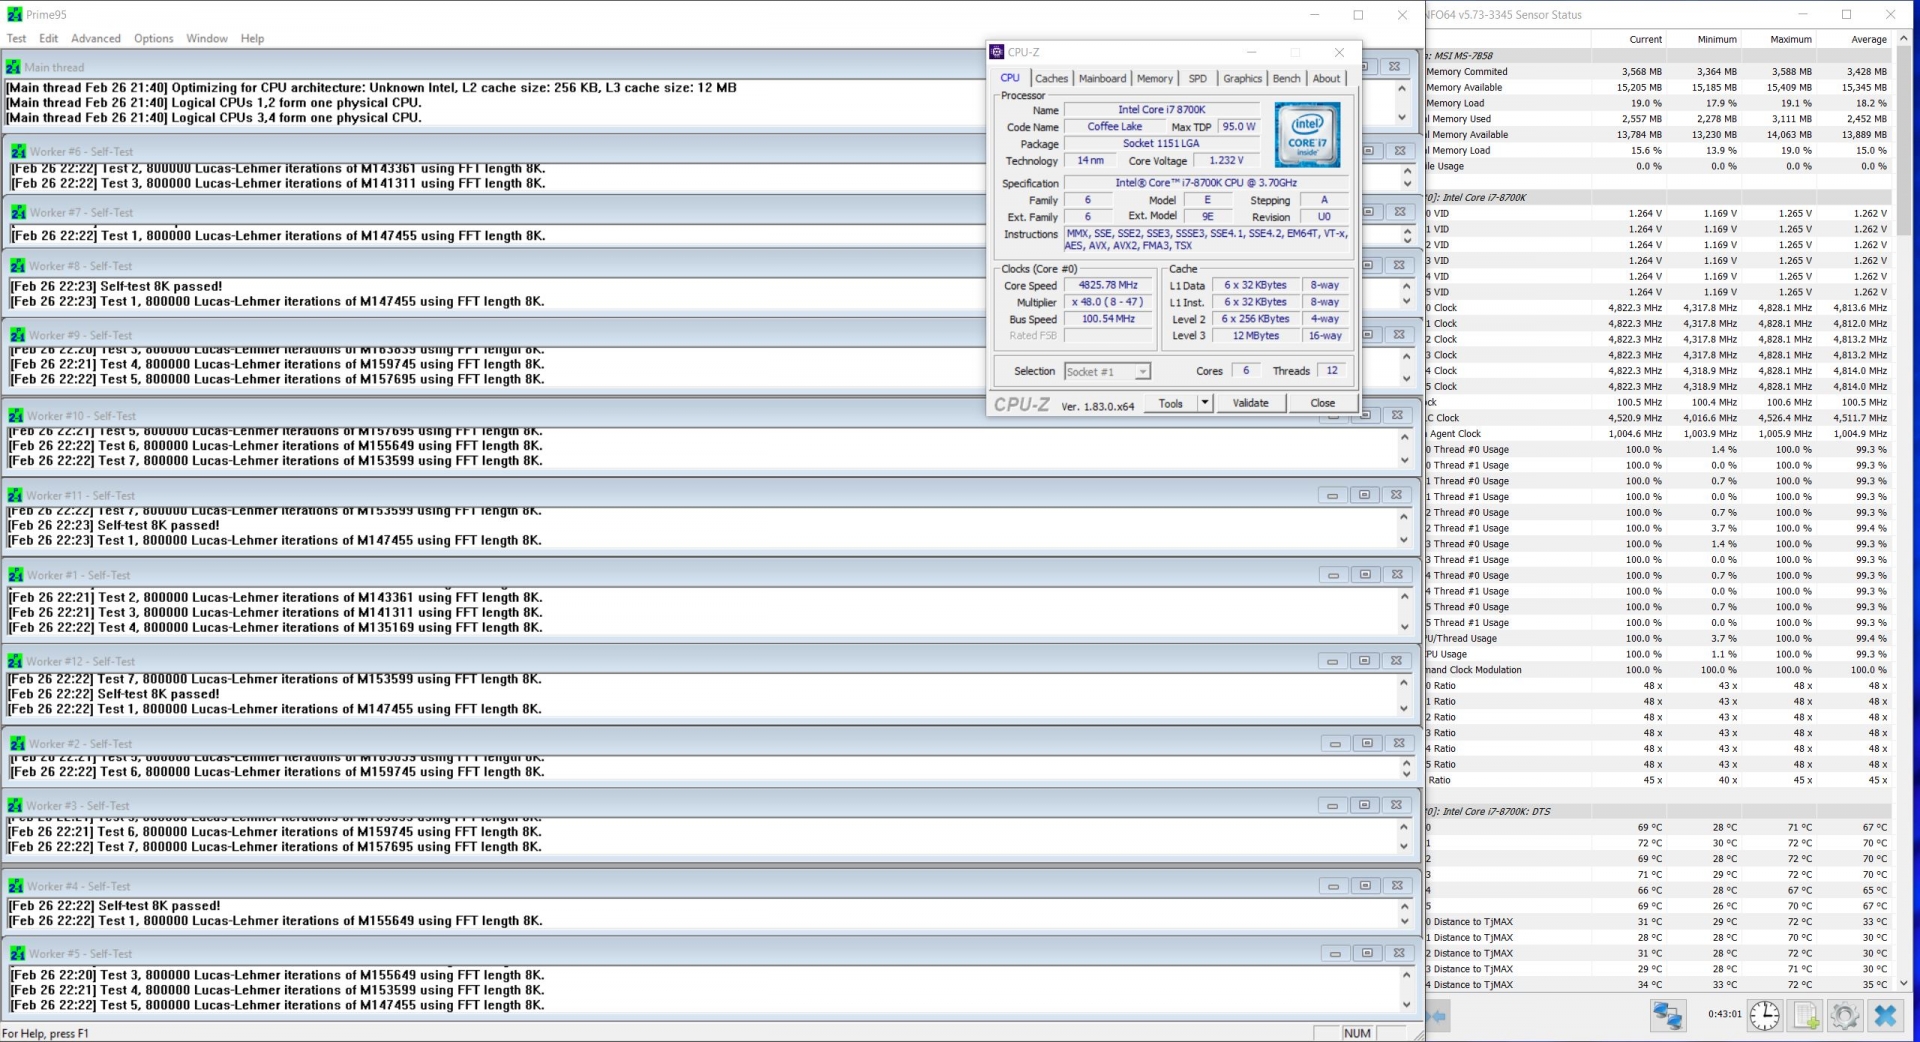
Task: Click the blue X icon in HWiNFO toolbar
Action: pos(1885,1015)
